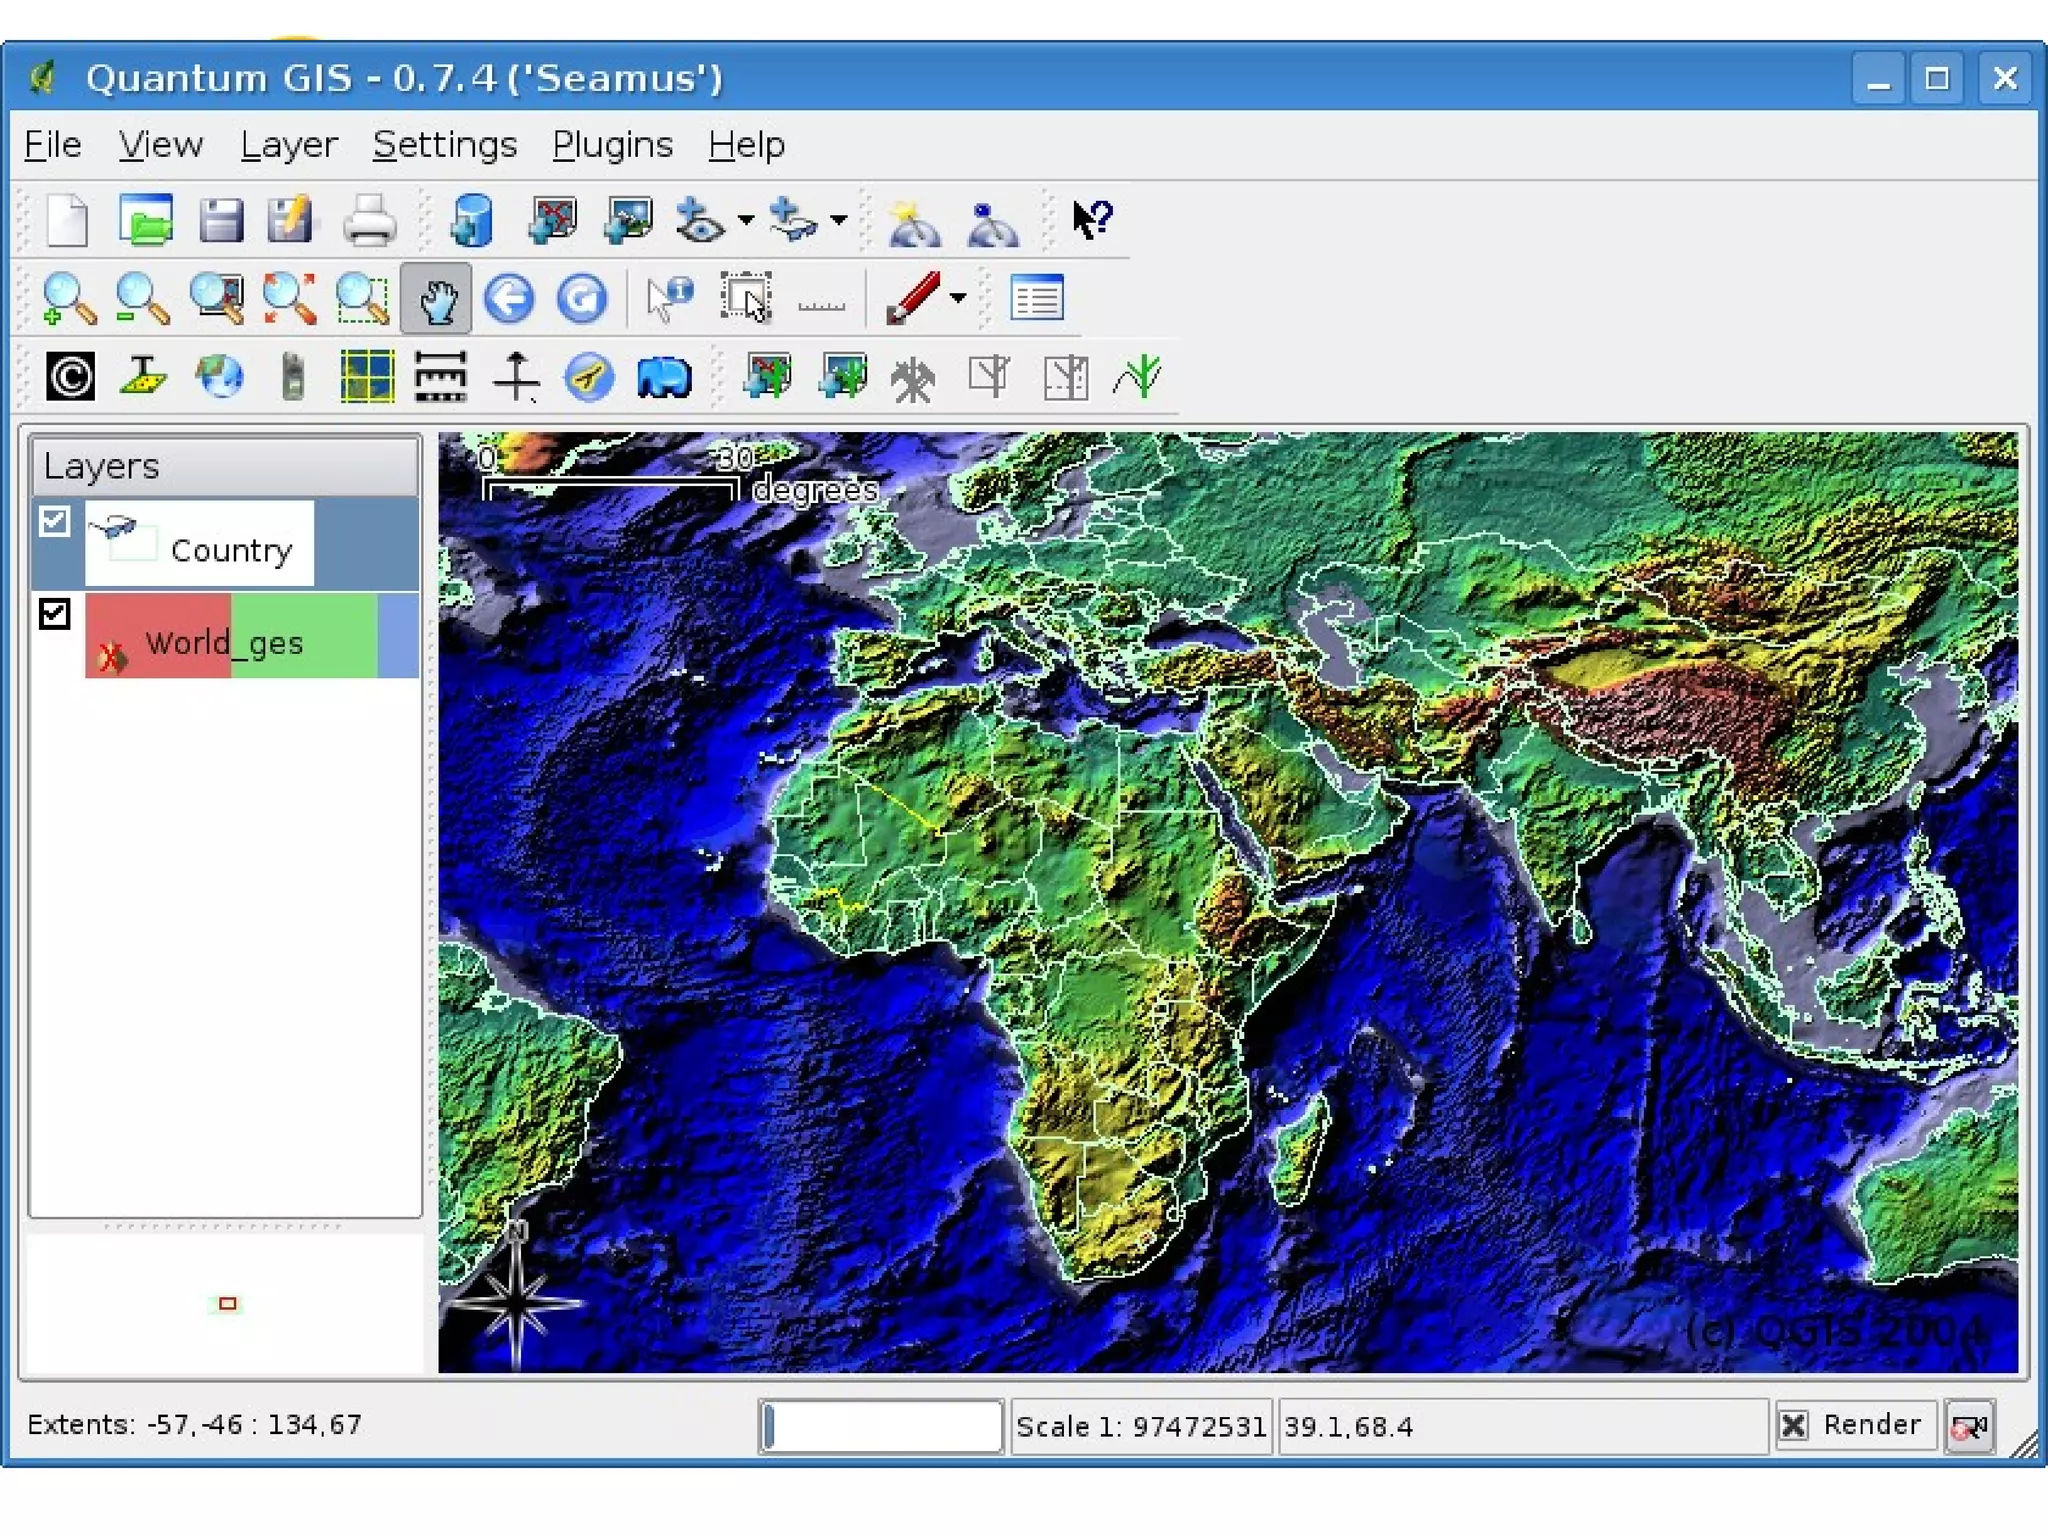Image resolution: width=2048 pixels, height=1536 pixels.
Task: Click Zoom to Selection magnifier icon
Action: point(362,298)
